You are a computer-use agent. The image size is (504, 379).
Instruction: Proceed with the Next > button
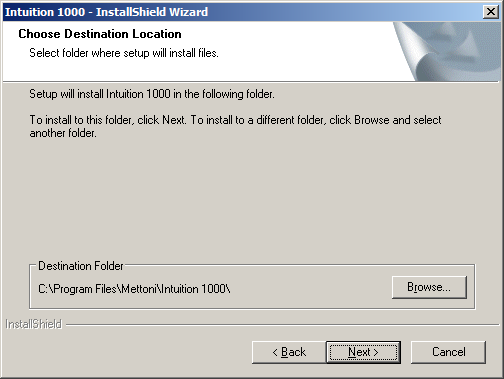(363, 352)
